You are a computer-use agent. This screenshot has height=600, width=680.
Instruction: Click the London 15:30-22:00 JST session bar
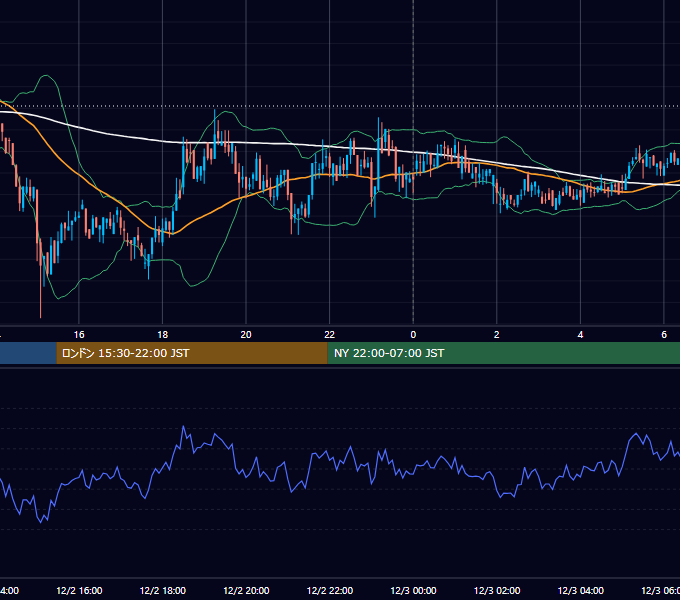tap(192, 353)
